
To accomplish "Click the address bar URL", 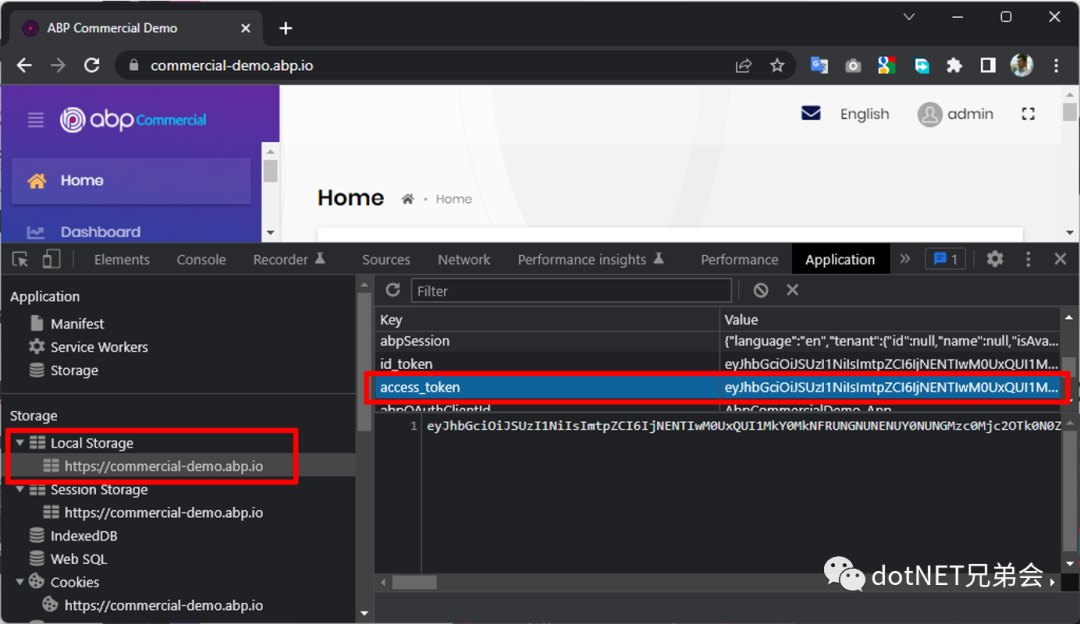I will tap(232, 65).
